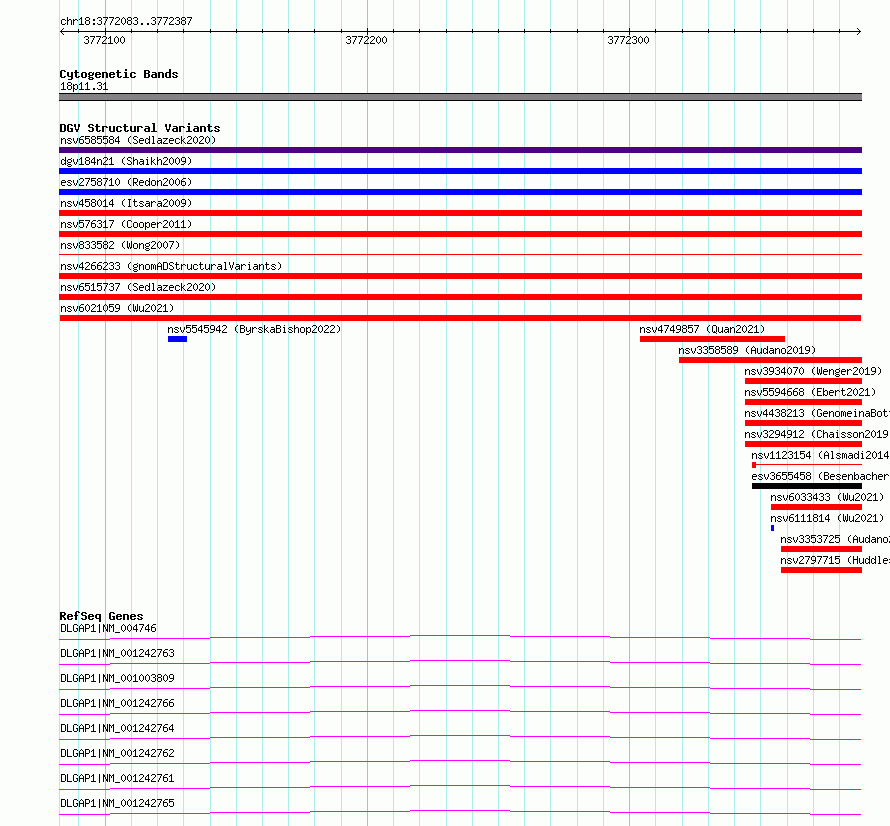Click nsv4266233 (gnomADStructuralVariants) label
Viewport: 890px width, 826px height.
click(171, 266)
